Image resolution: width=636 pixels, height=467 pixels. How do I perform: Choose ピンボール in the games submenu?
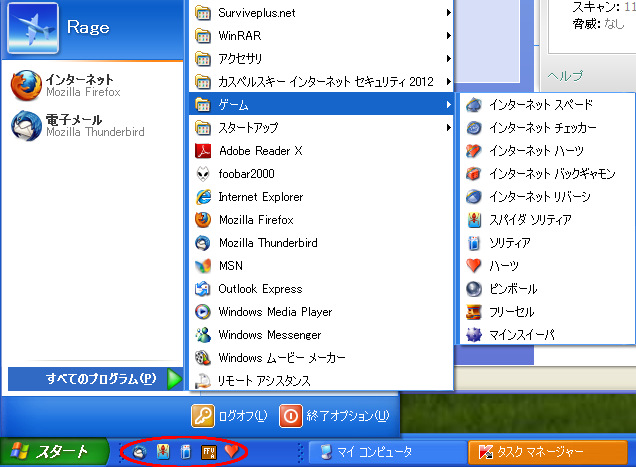[517, 288]
